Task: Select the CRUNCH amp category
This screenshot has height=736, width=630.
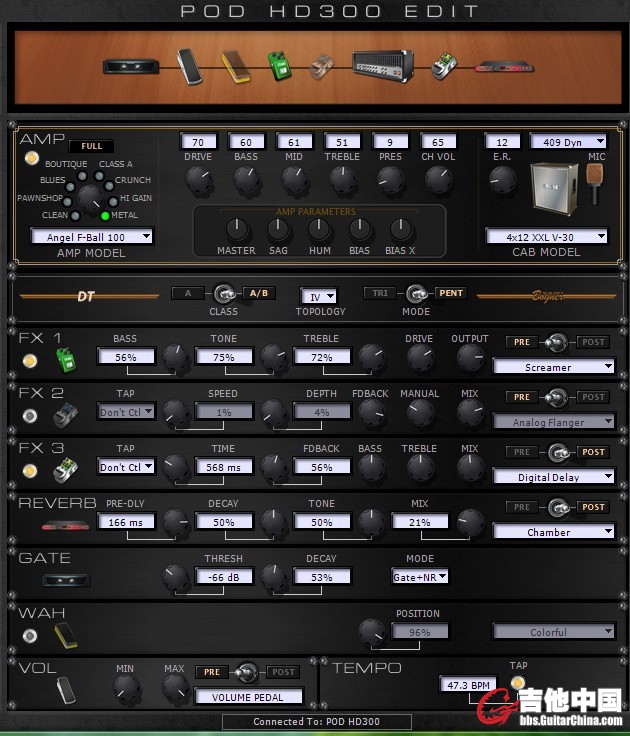Action: 109,186
